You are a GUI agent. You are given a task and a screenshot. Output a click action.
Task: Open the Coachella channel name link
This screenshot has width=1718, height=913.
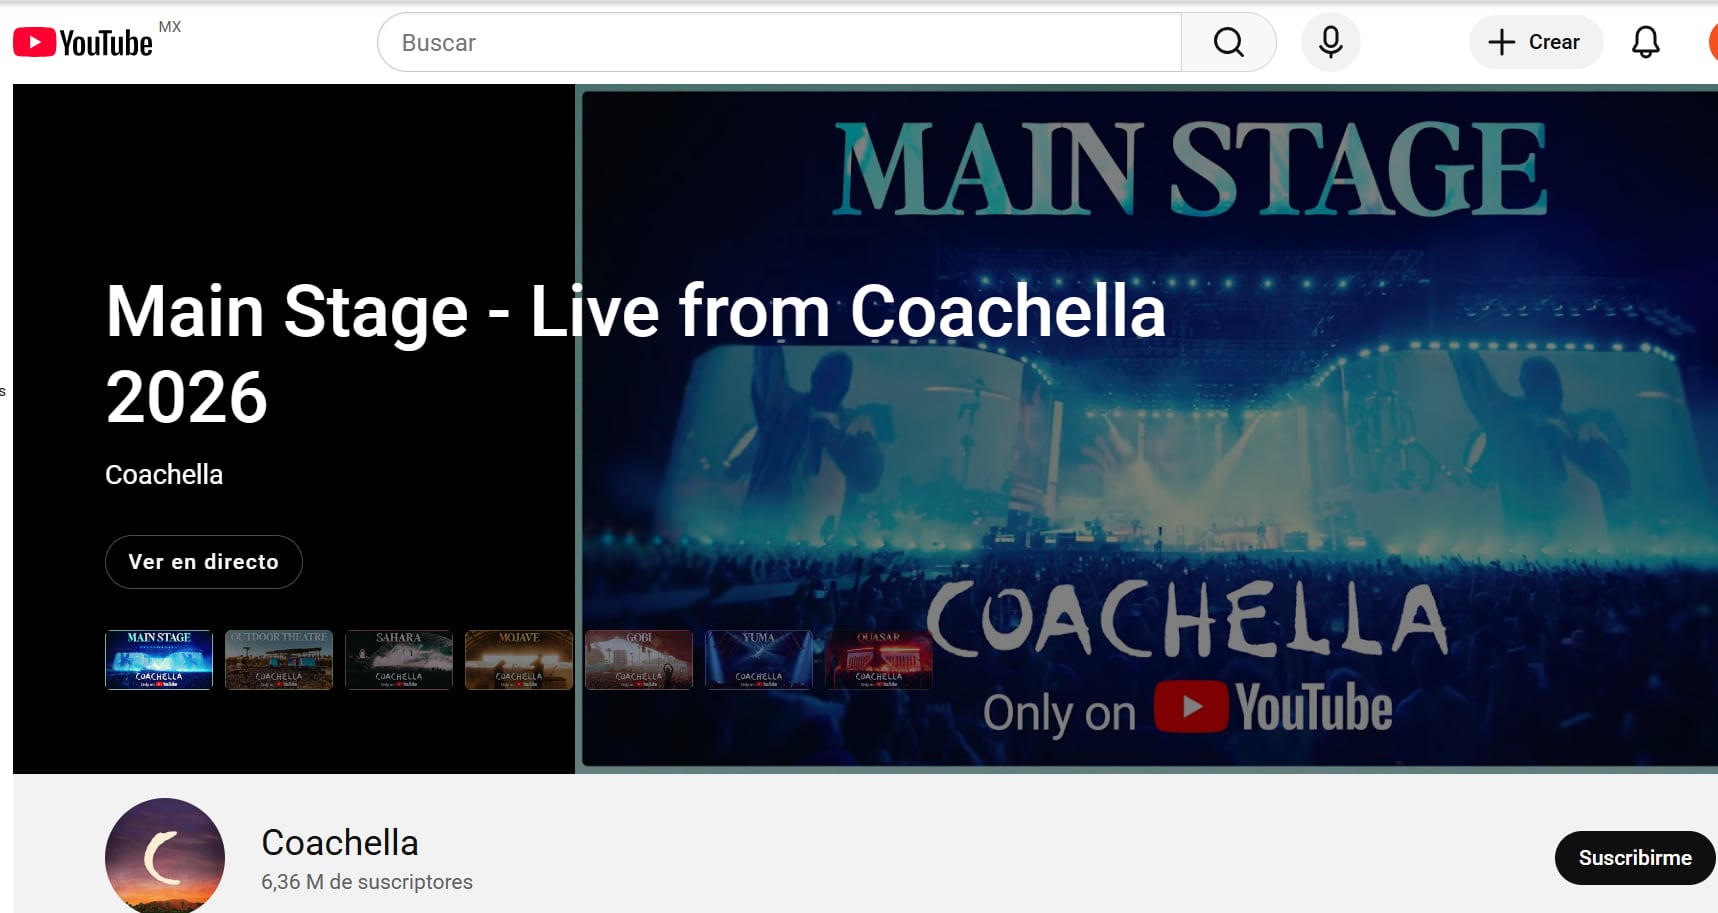pyautogui.click(x=339, y=843)
